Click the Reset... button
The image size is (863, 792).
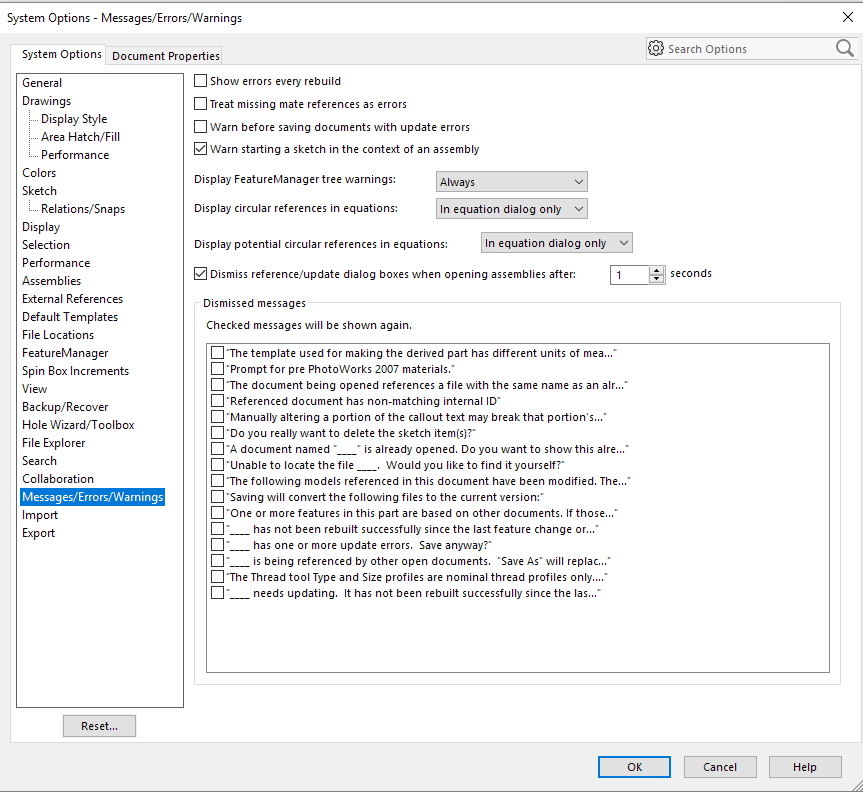click(99, 726)
